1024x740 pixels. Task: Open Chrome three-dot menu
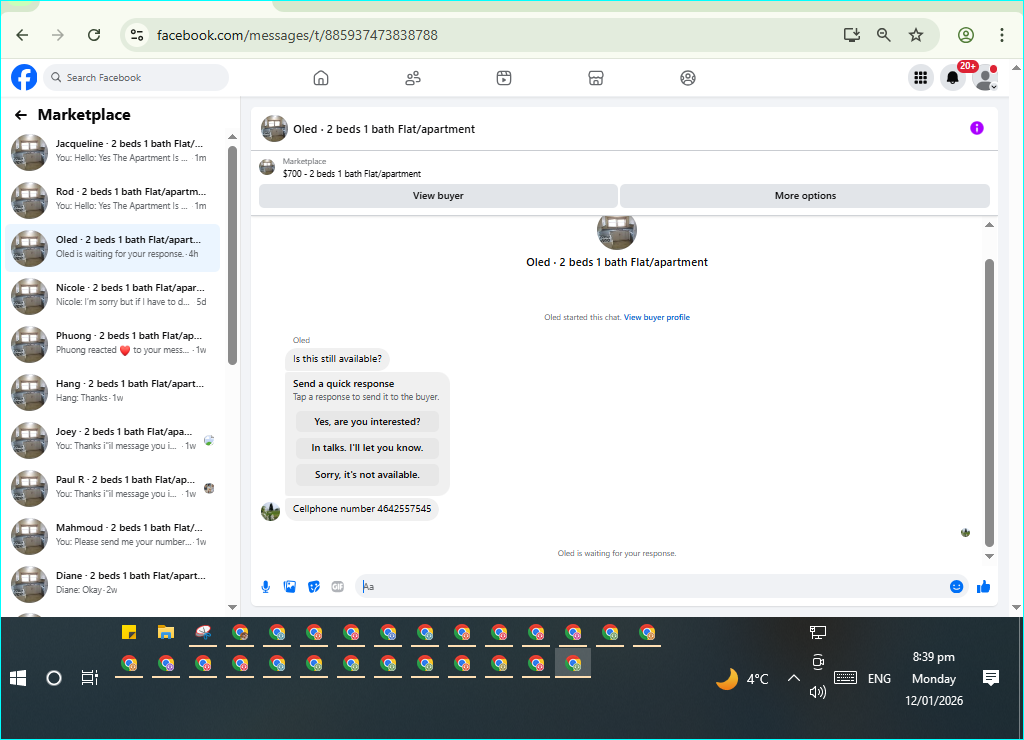(1002, 35)
